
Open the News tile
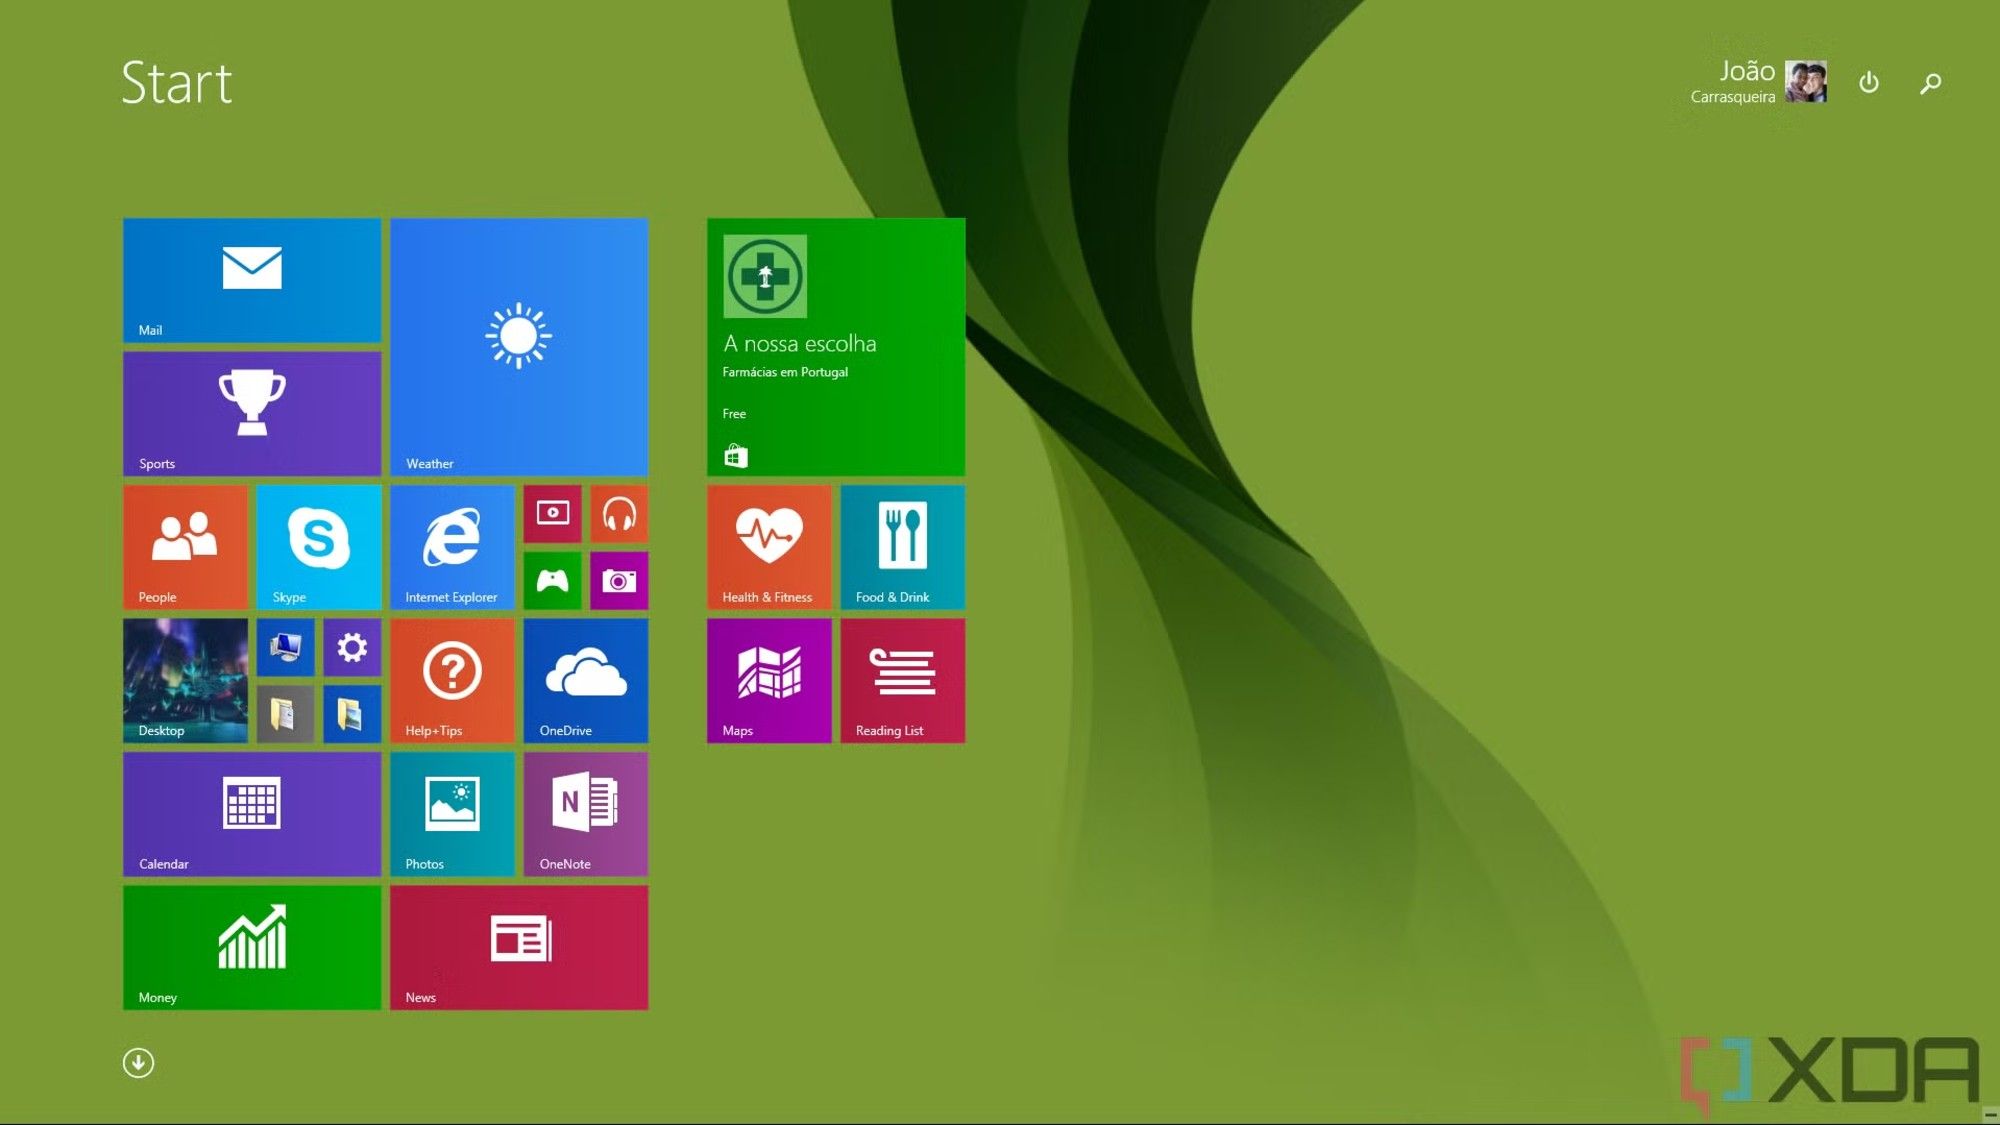519,947
